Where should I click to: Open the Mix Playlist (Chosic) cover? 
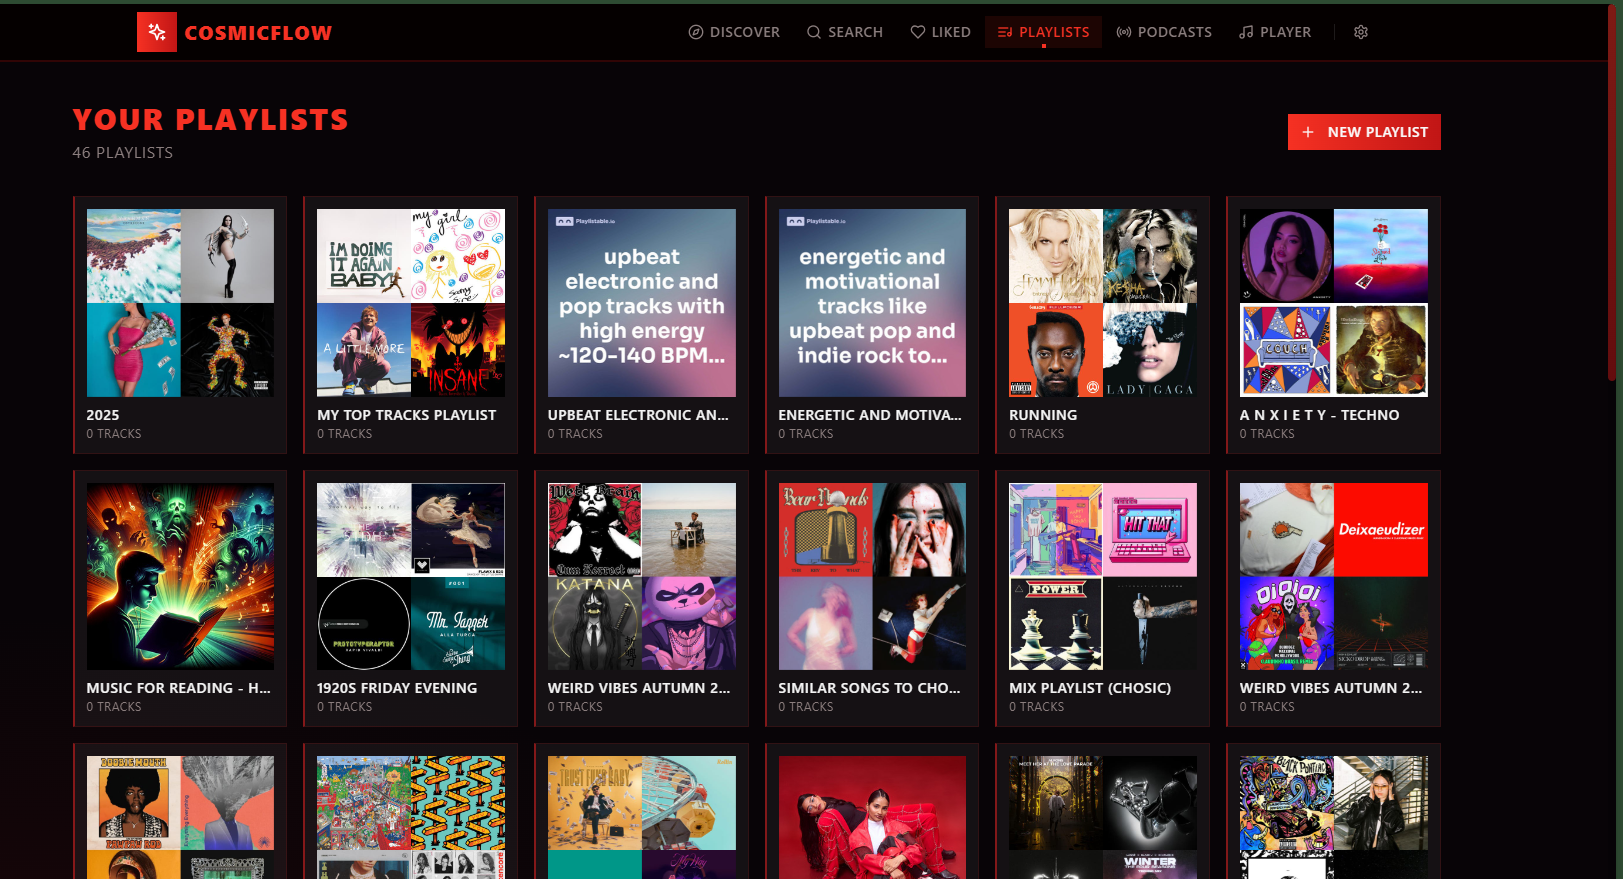tap(1103, 576)
